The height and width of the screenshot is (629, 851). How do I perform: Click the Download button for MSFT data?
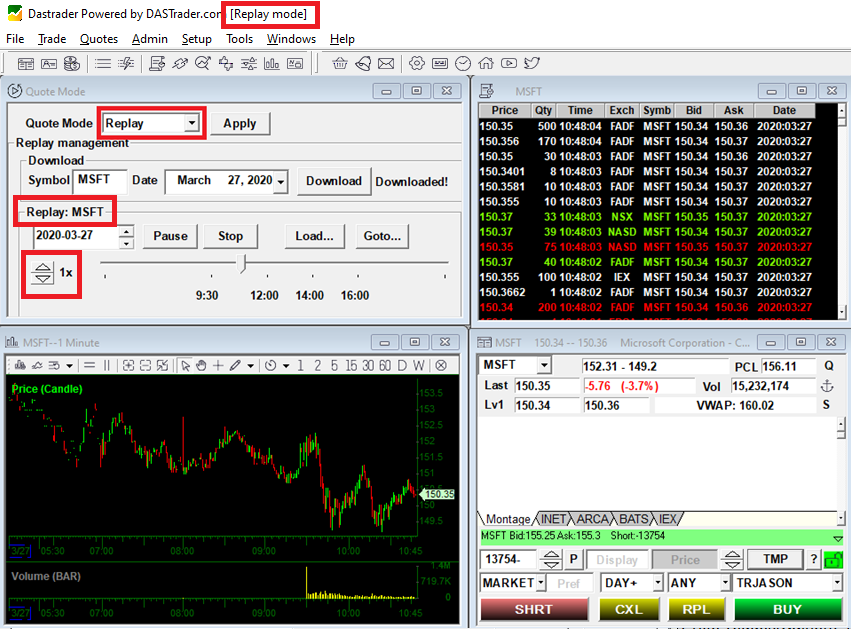pos(333,181)
